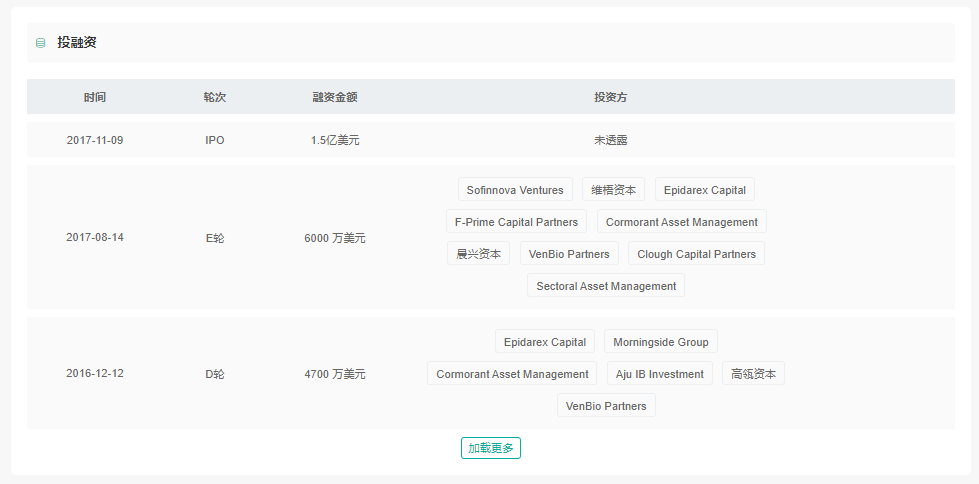Click the 时间 column header
The height and width of the screenshot is (484, 979).
(x=95, y=97)
